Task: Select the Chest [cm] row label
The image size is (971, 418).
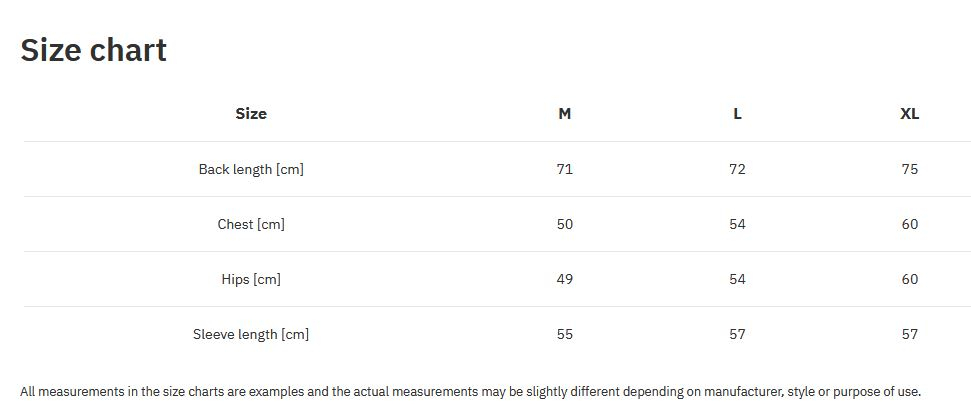Action: [x=251, y=224]
